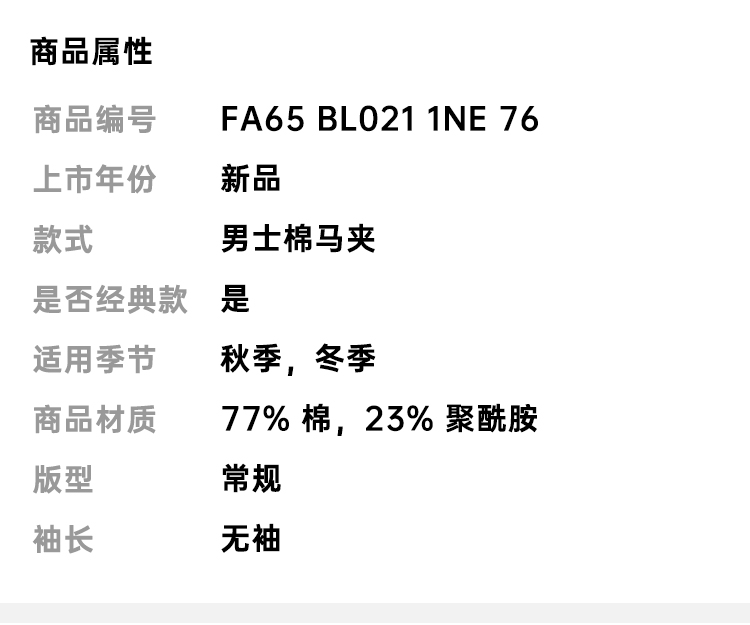
Task: Click the 男士棉马夹 style value
Action: 298,240
